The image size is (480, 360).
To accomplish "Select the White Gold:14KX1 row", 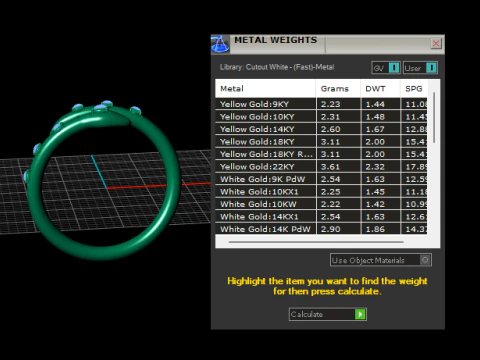I will 321,217.
